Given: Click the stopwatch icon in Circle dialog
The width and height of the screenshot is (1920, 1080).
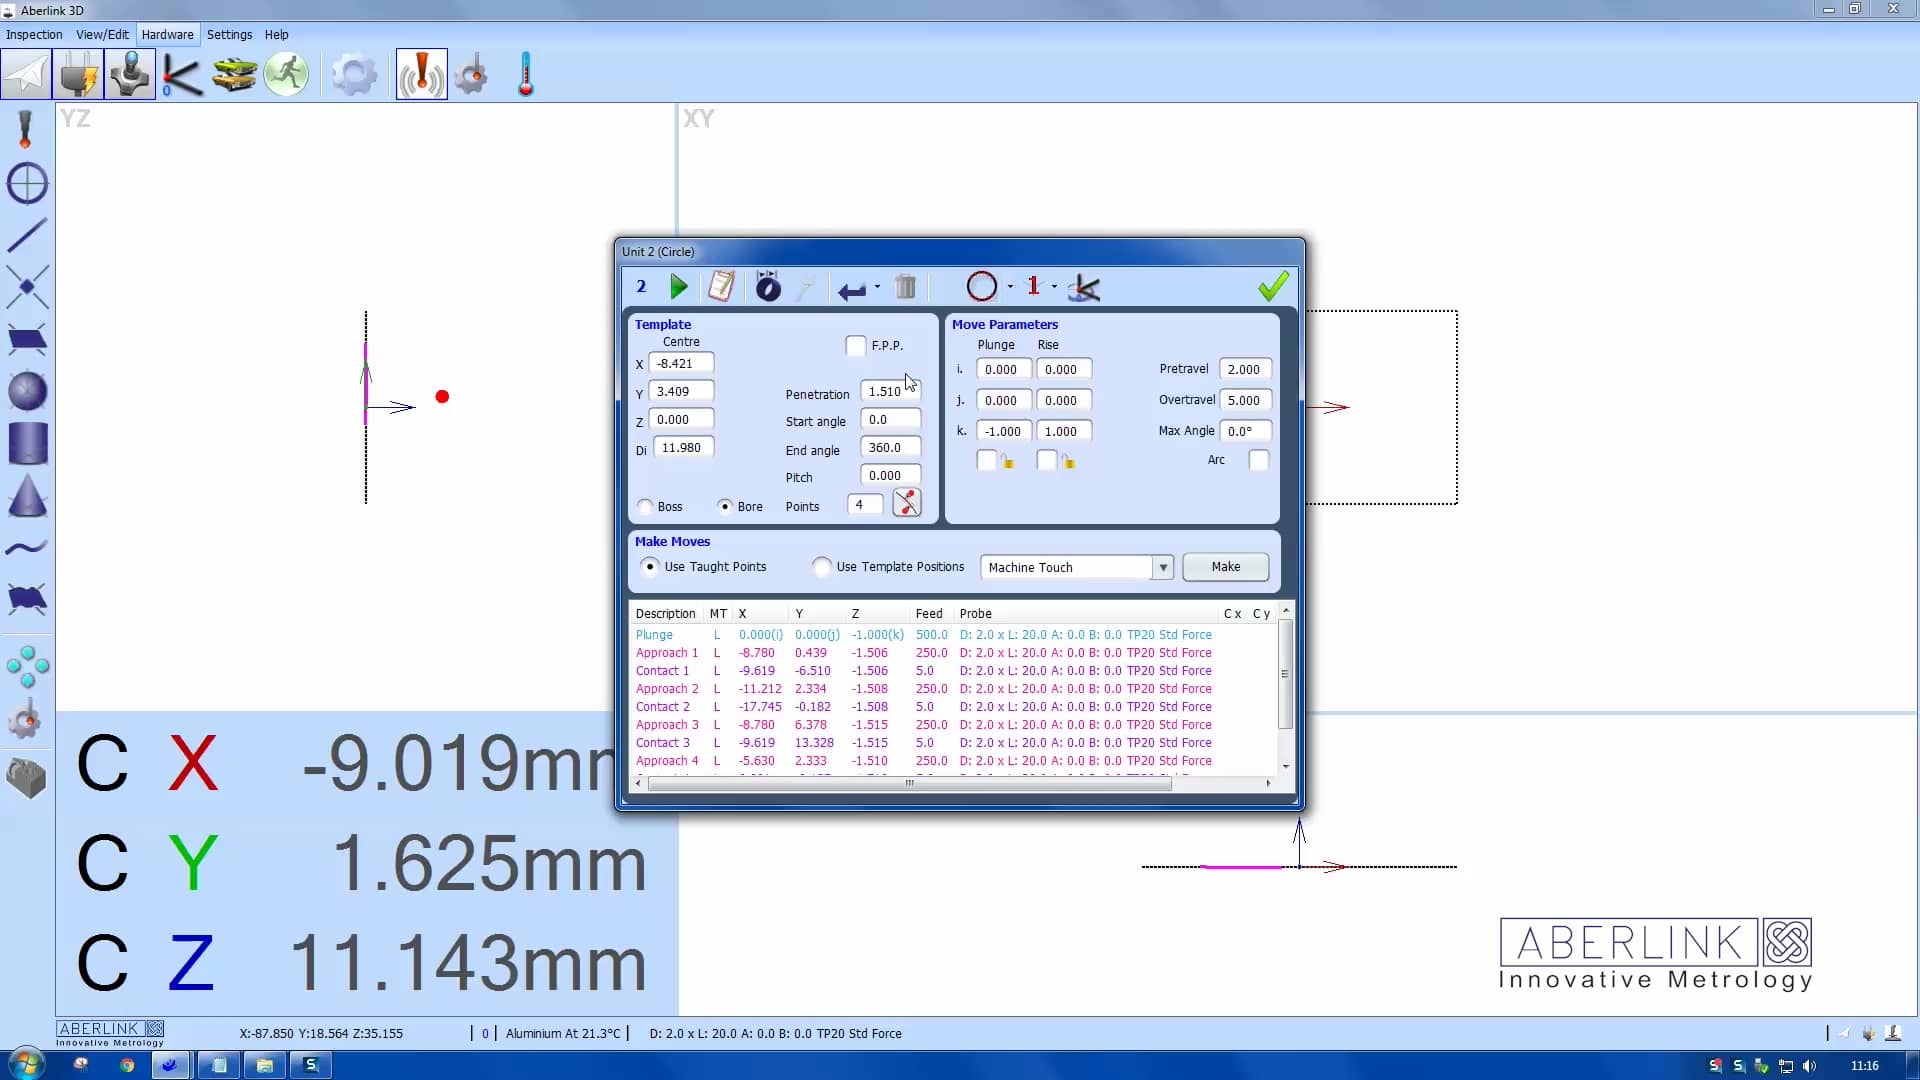Looking at the screenshot, I should tap(768, 287).
